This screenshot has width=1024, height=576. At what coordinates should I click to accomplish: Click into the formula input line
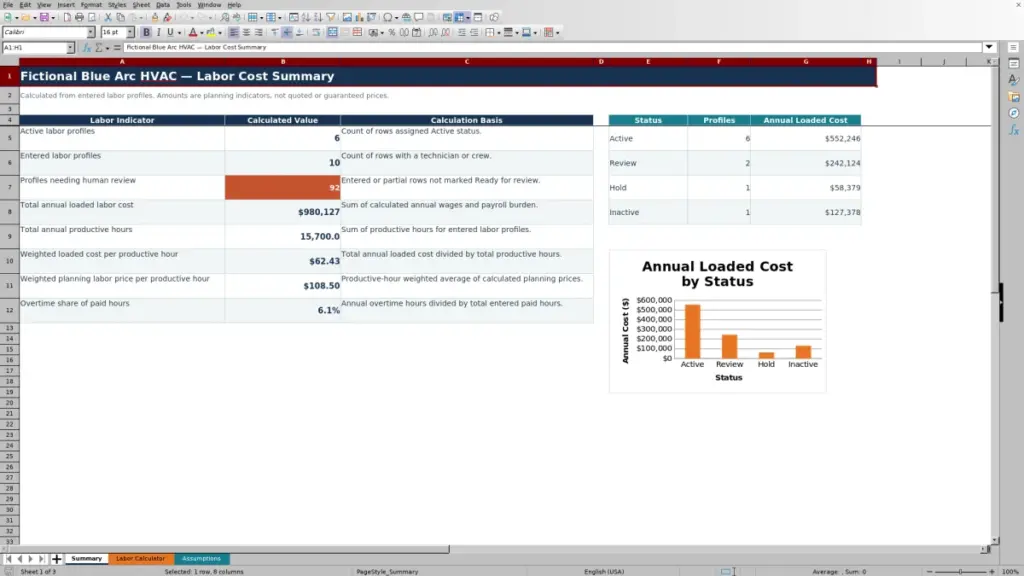(552, 47)
